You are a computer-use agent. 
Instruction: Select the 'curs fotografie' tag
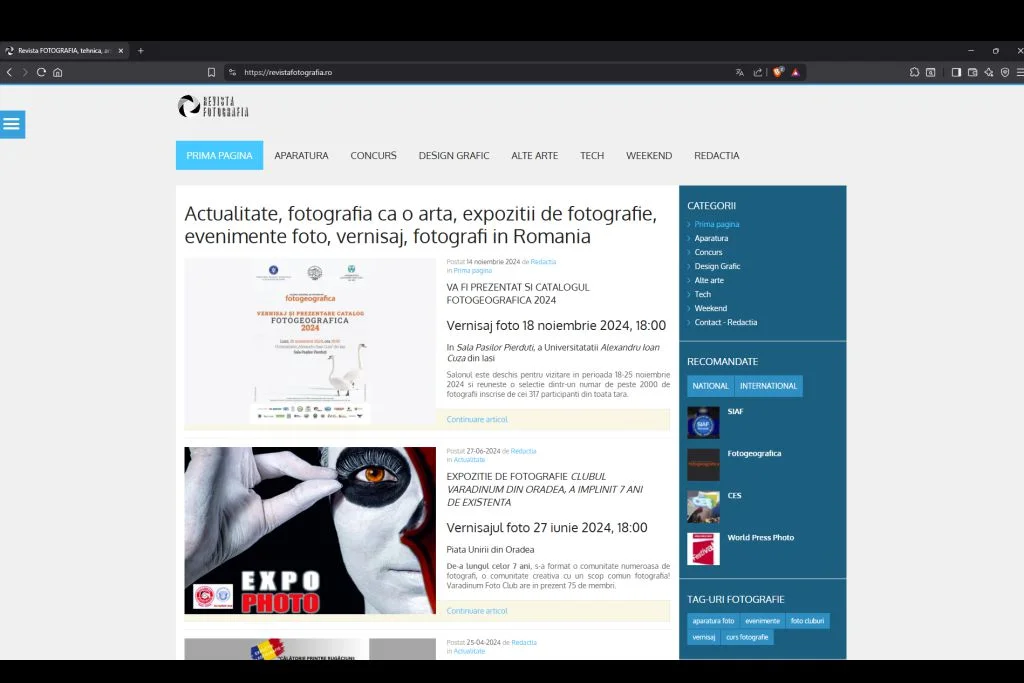coord(747,637)
